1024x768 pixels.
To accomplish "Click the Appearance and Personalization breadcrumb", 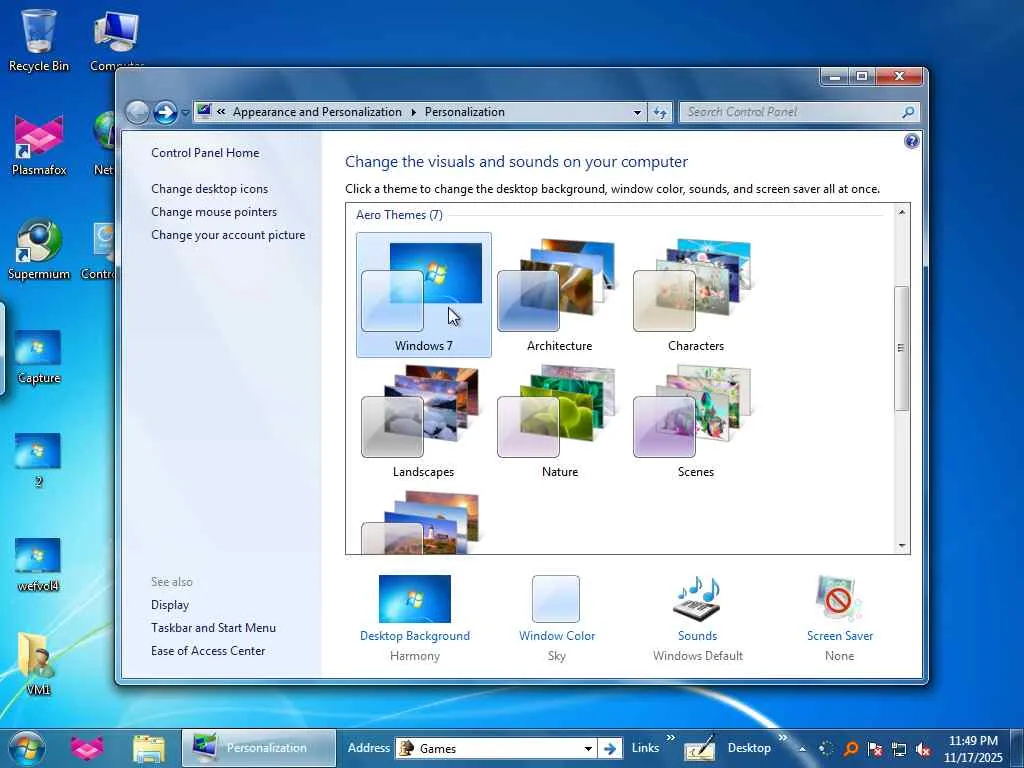I will (317, 112).
